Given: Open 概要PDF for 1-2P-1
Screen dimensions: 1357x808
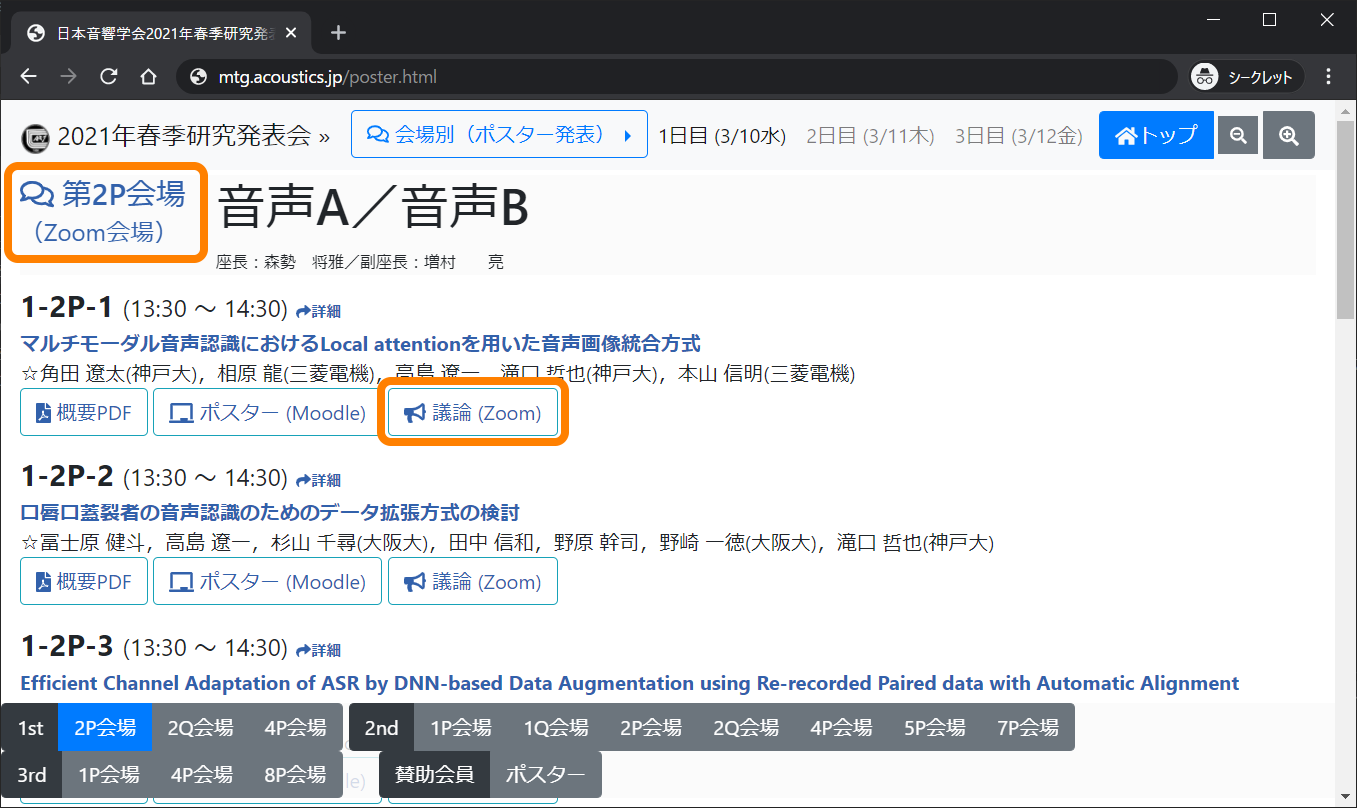Looking at the screenshot, I should 84,413.
